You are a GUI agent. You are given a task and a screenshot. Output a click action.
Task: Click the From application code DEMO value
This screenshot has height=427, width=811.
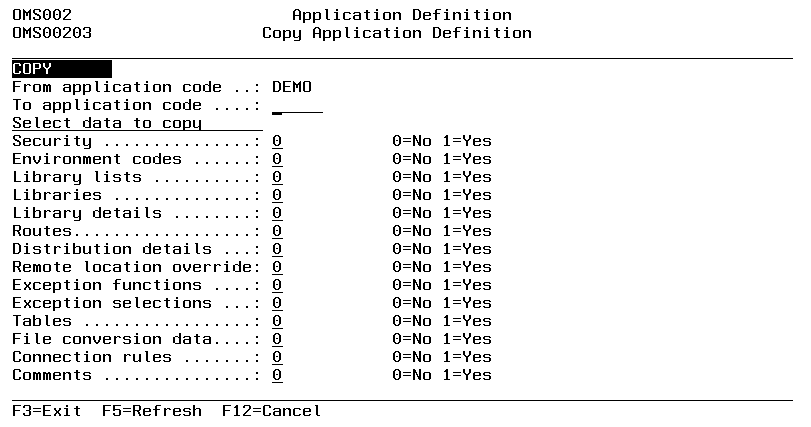click(x=292, y=87)
